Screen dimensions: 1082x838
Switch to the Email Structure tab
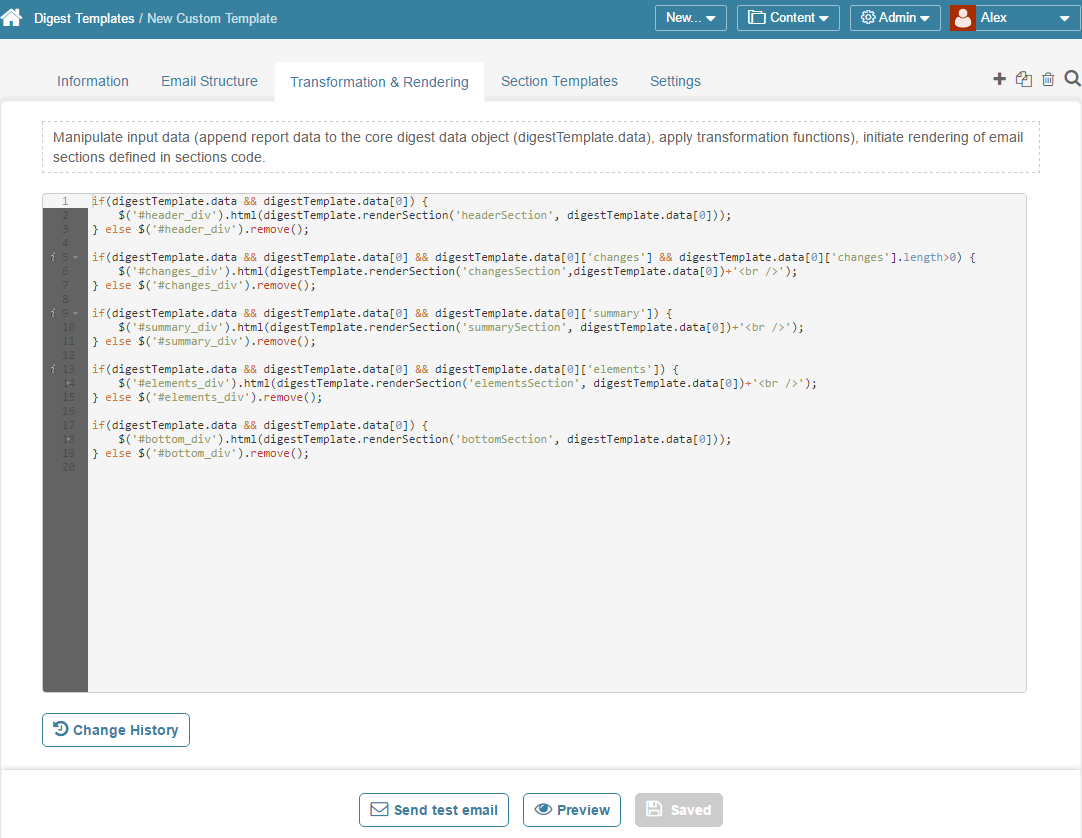click(x=209, y=81)
